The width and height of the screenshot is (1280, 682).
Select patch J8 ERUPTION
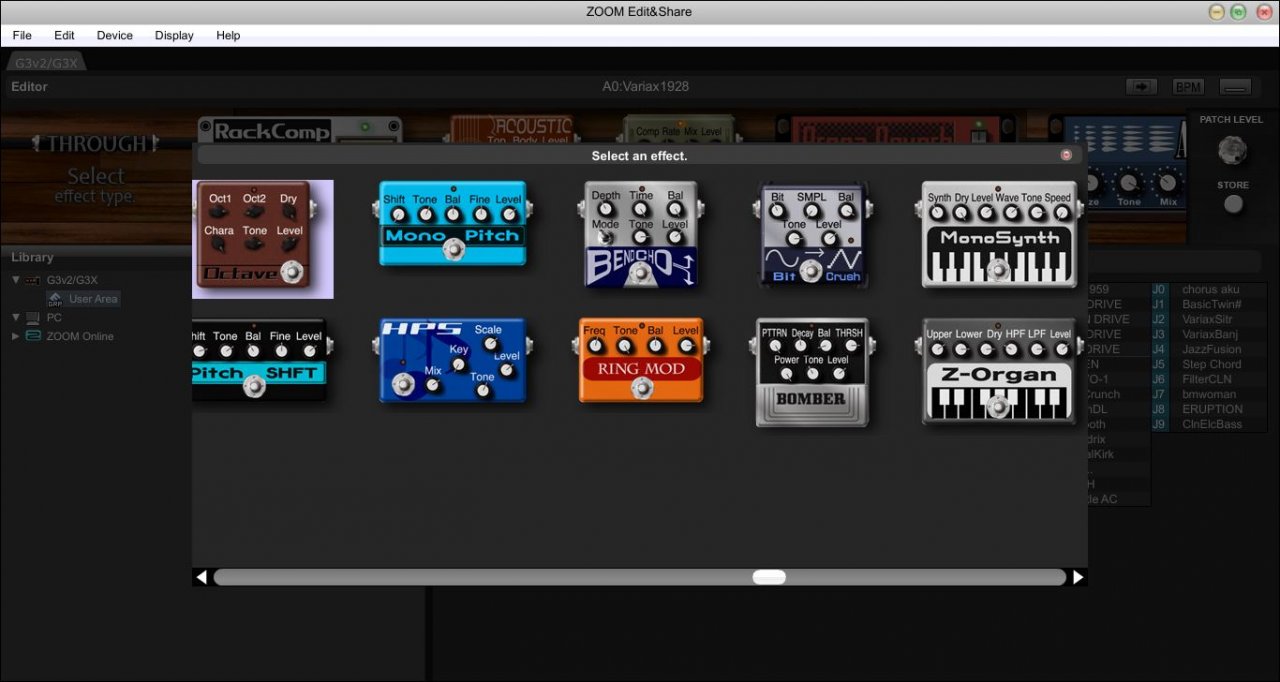pyautogui.click(x=1208, y=409)
